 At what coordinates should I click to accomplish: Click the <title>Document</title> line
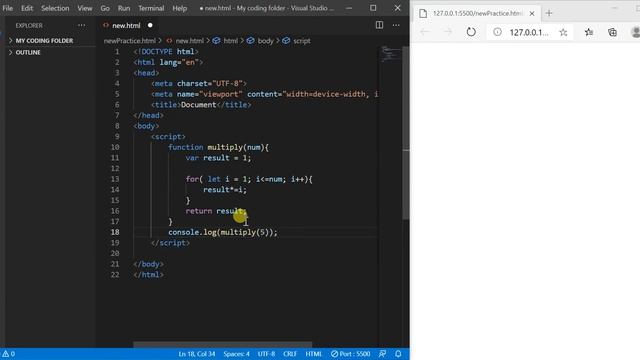click(x=201, y=105)
